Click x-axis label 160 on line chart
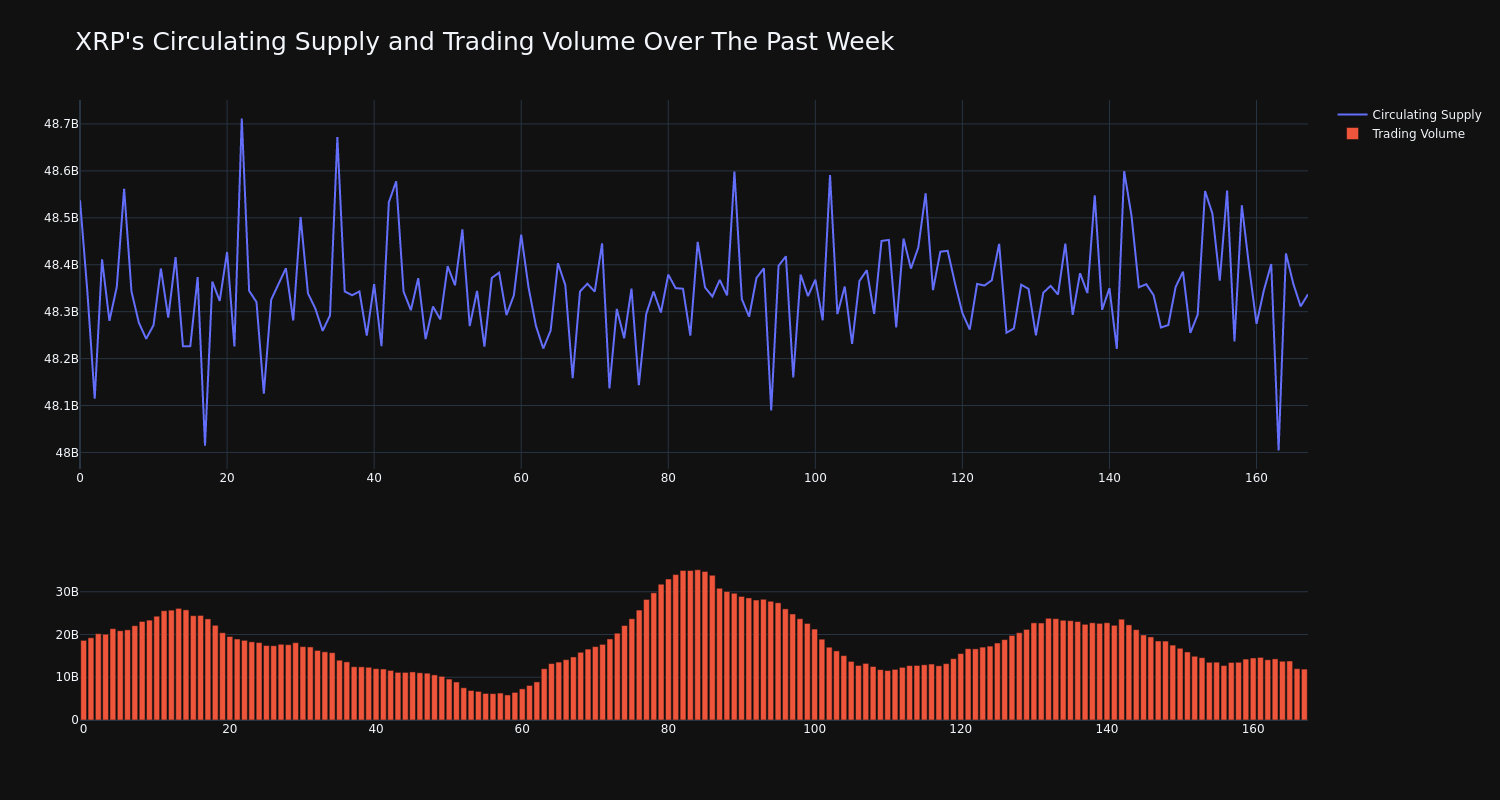The image size is (1500, 800). (x=1256, y=478)
